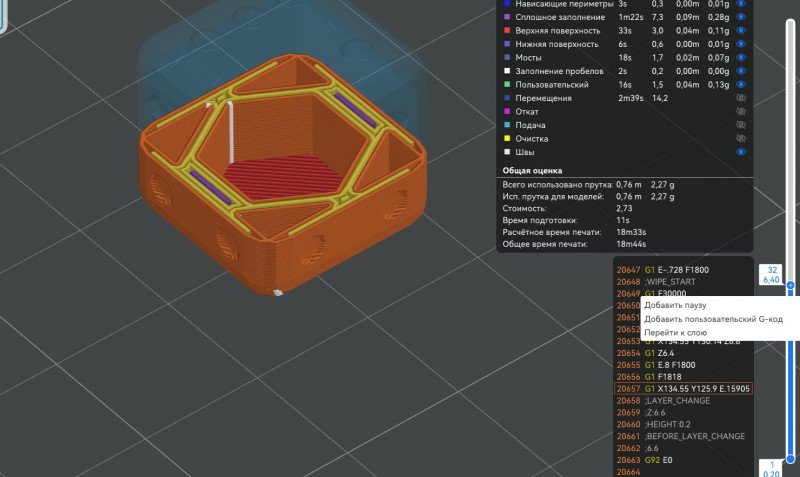Click the plus handle on layer slider
Screen dimensions: 800x477
(790, 286)
